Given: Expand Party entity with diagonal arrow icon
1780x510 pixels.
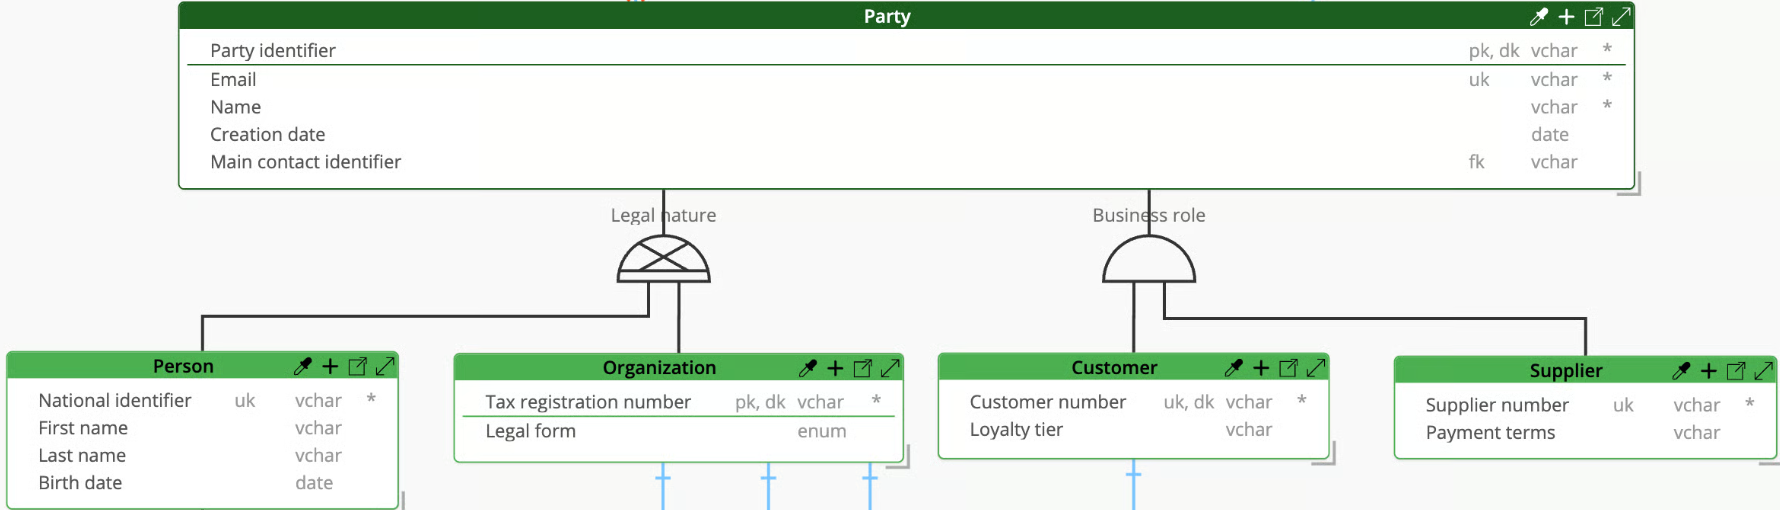Looking at the screenshot, I should click(x=1622, y=16).
